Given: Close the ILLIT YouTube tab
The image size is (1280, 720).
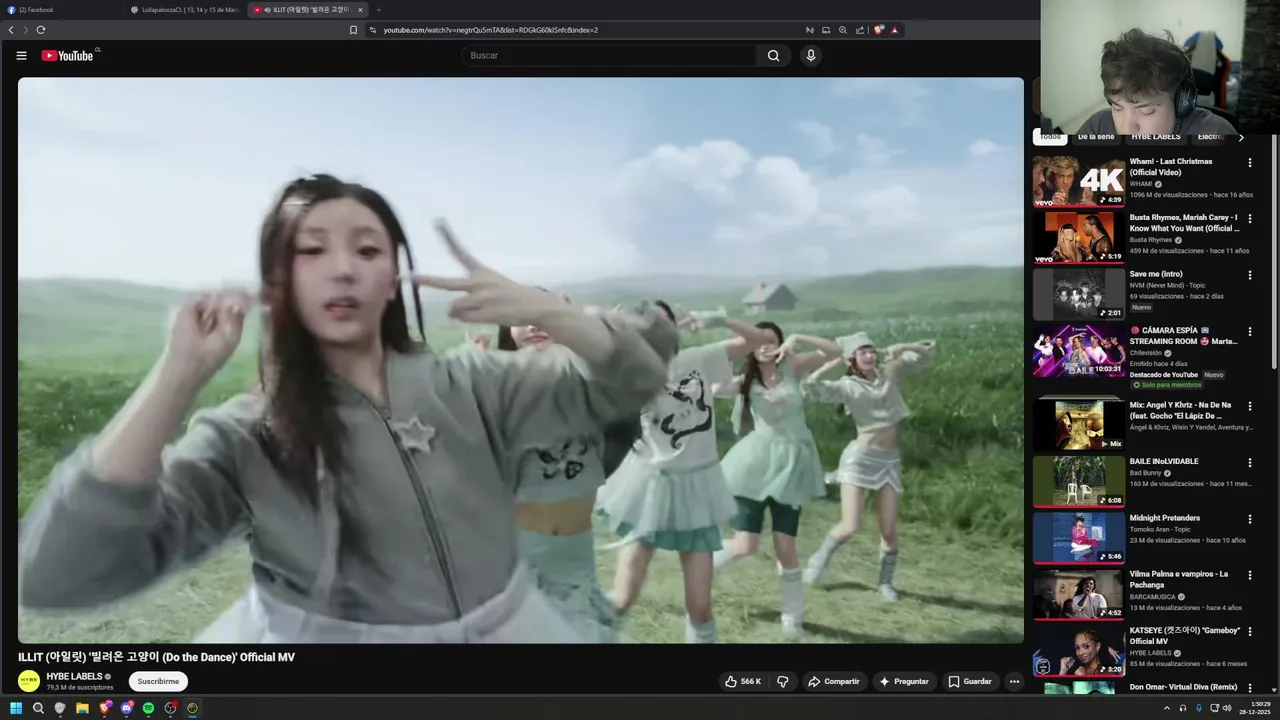Looking at the screenshot, I should tap(360, 10).
